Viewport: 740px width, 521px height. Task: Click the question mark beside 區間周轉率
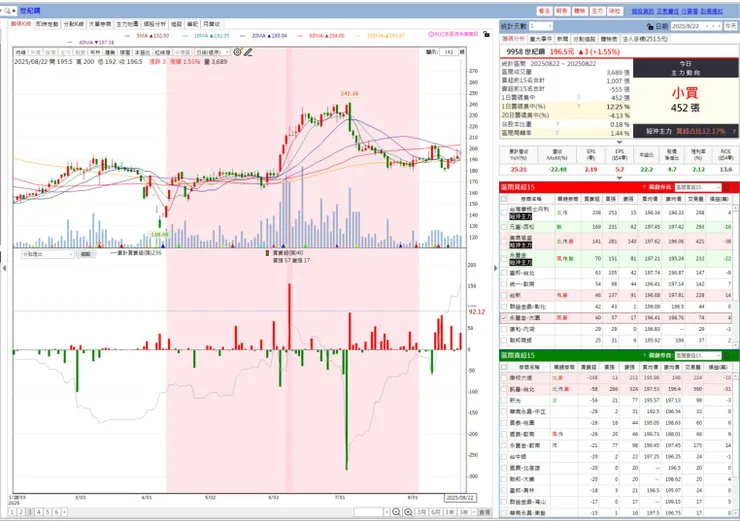click(557, 133)
